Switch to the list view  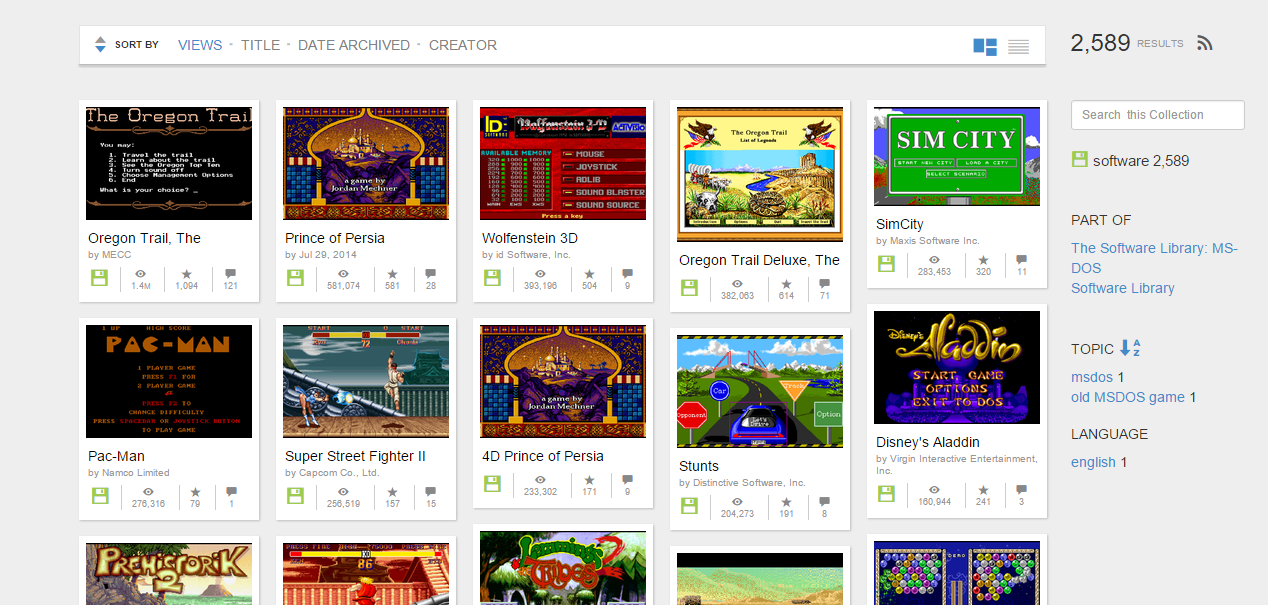1018,46
